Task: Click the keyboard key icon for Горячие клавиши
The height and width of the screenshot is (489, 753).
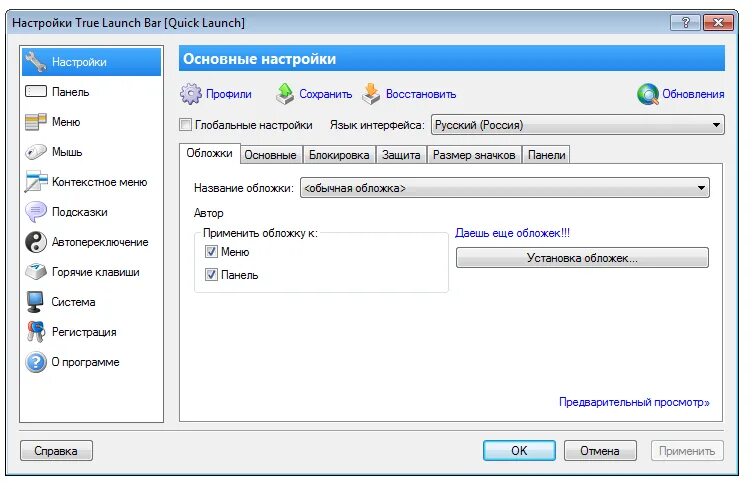Action: 36,272
